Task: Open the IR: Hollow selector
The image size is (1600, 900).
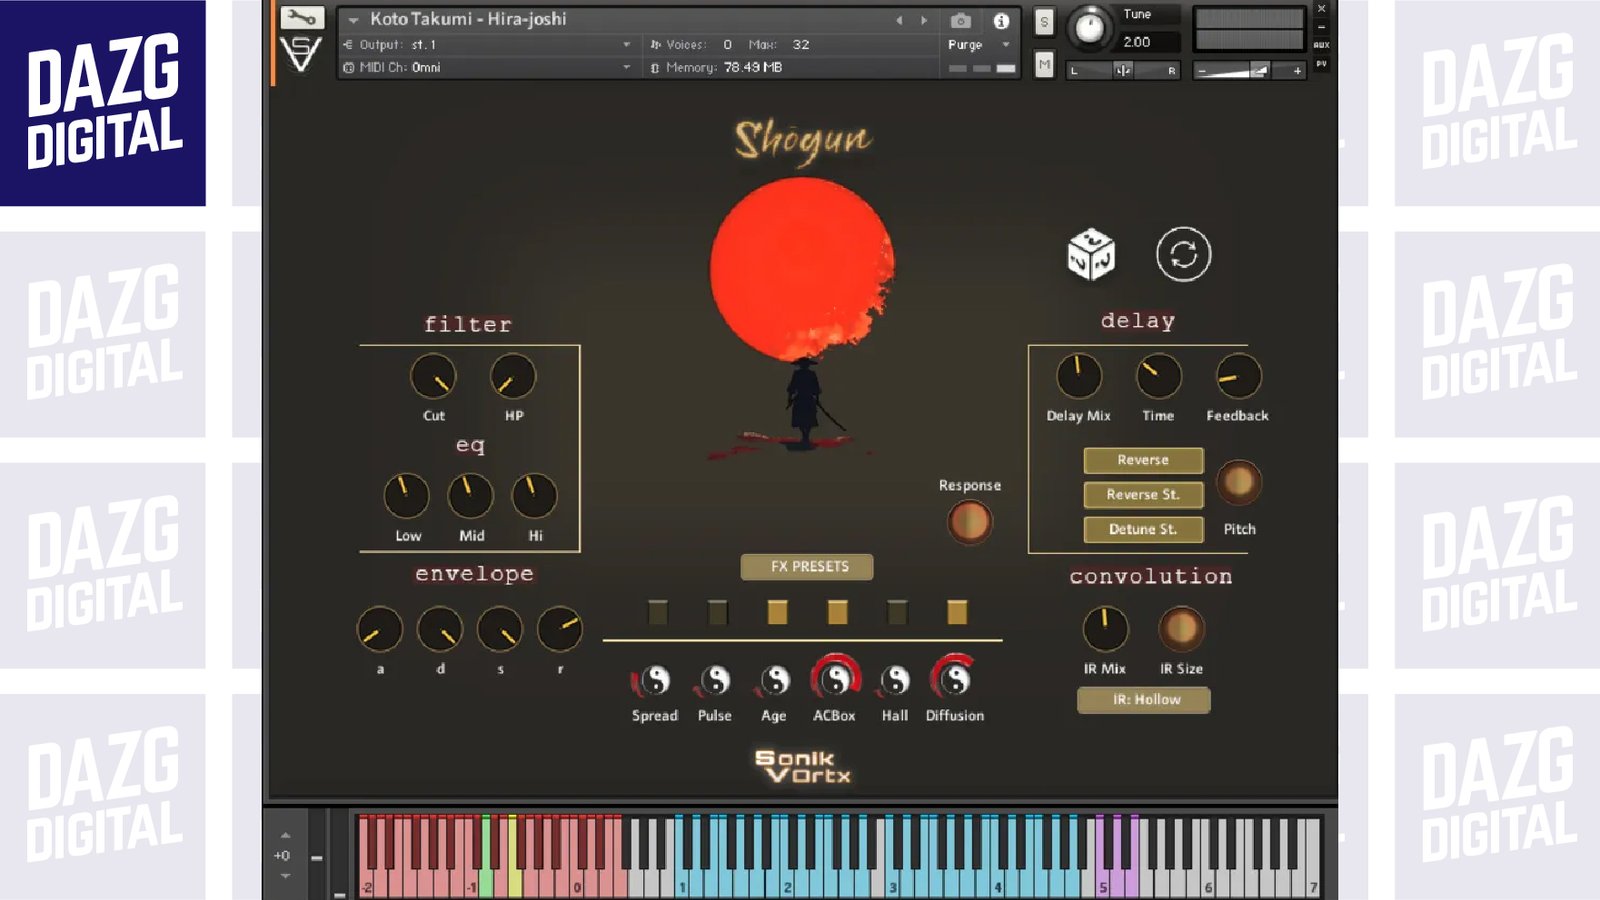Action: (x=1144, y=700)
